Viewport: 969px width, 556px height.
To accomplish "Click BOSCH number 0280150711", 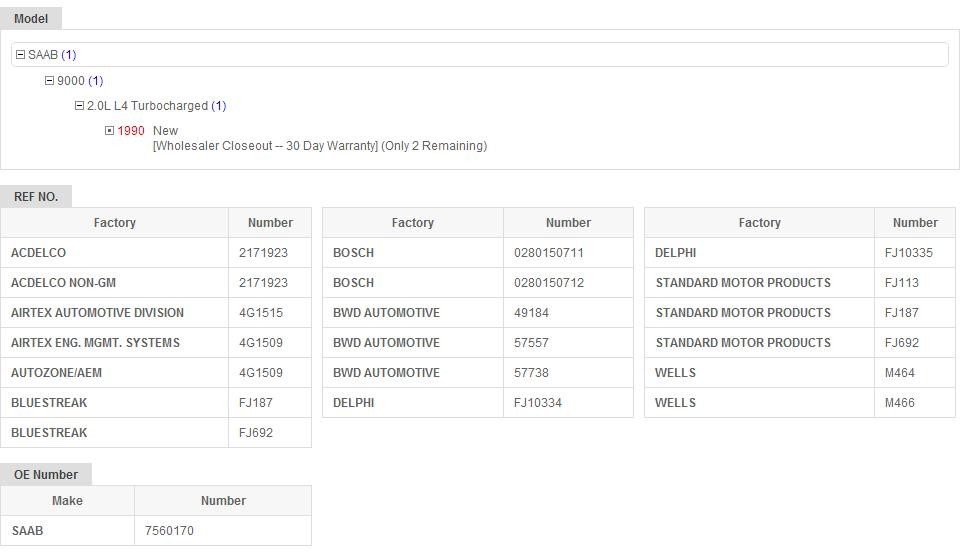I will pos(548,253).
